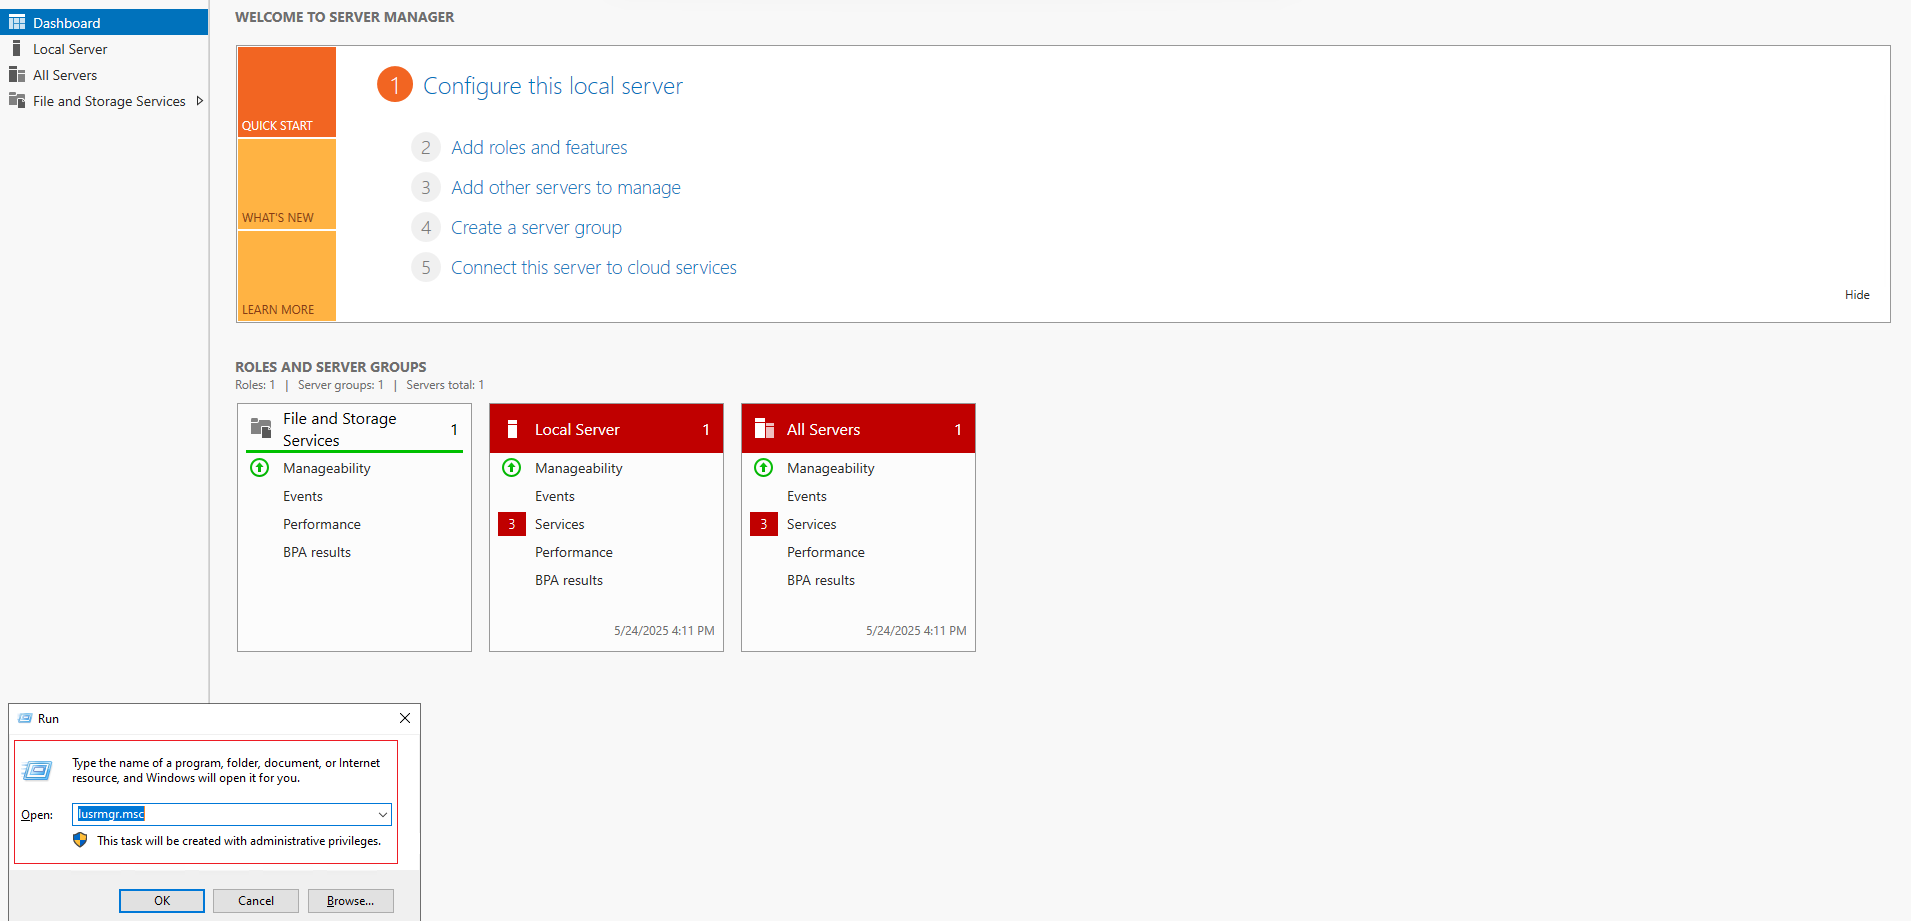Screen dimensions: 1911x921
Task: Close the Run dialog
Action: (405, 718)
